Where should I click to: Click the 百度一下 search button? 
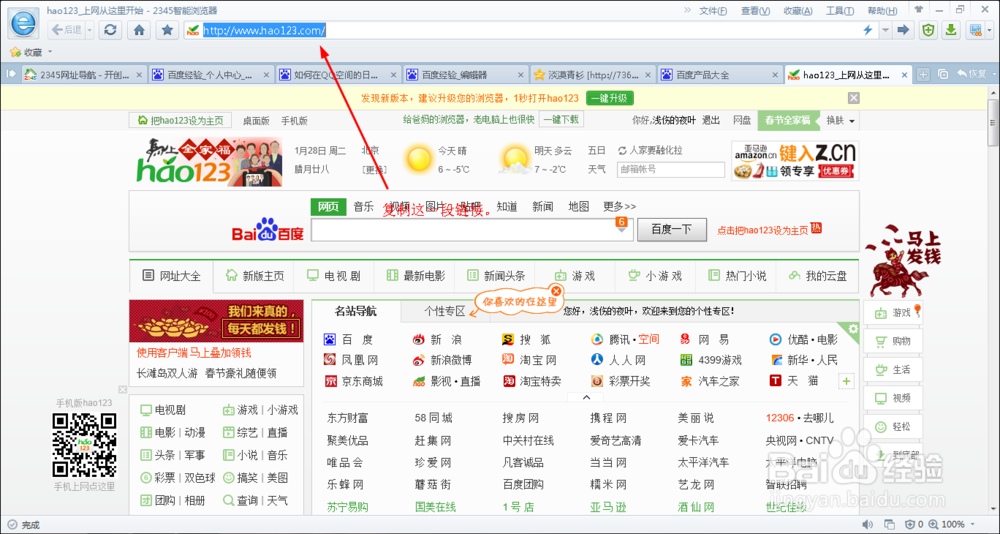pos(672,230)
